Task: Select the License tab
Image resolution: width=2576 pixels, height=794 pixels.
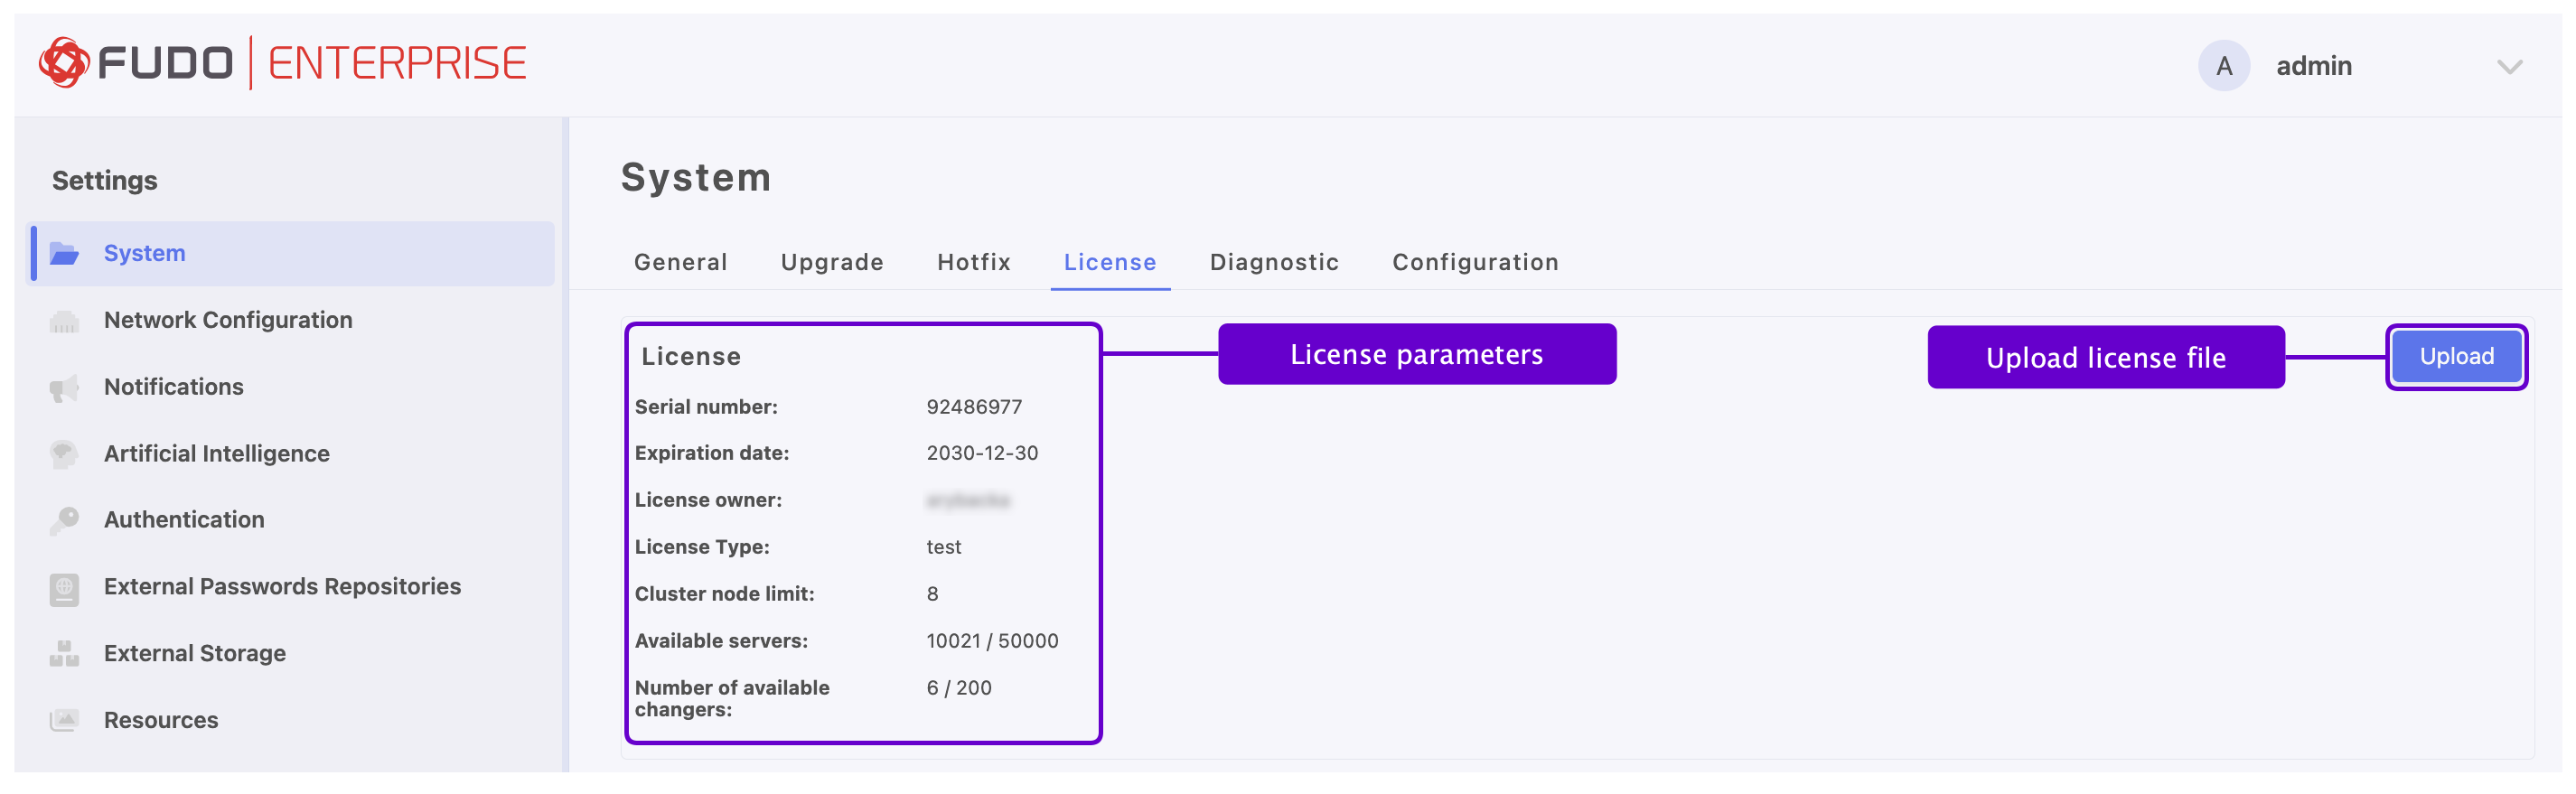Action: pyautogui.click(x=1109, y=262)
